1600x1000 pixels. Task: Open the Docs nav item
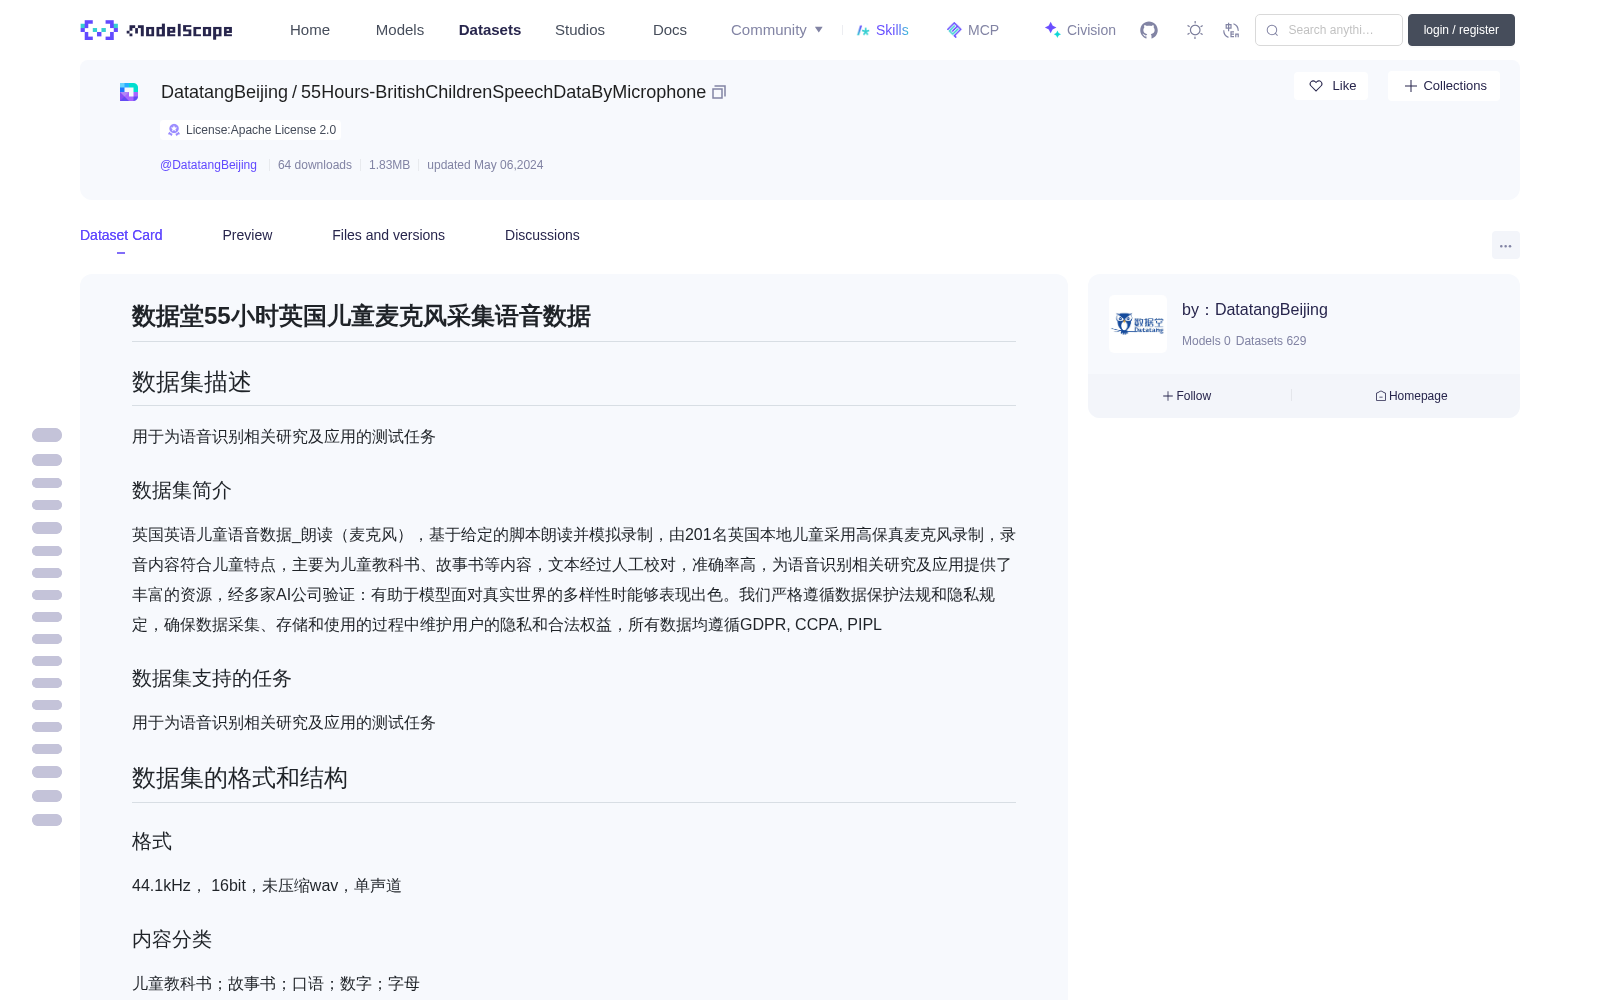[670, 30]
